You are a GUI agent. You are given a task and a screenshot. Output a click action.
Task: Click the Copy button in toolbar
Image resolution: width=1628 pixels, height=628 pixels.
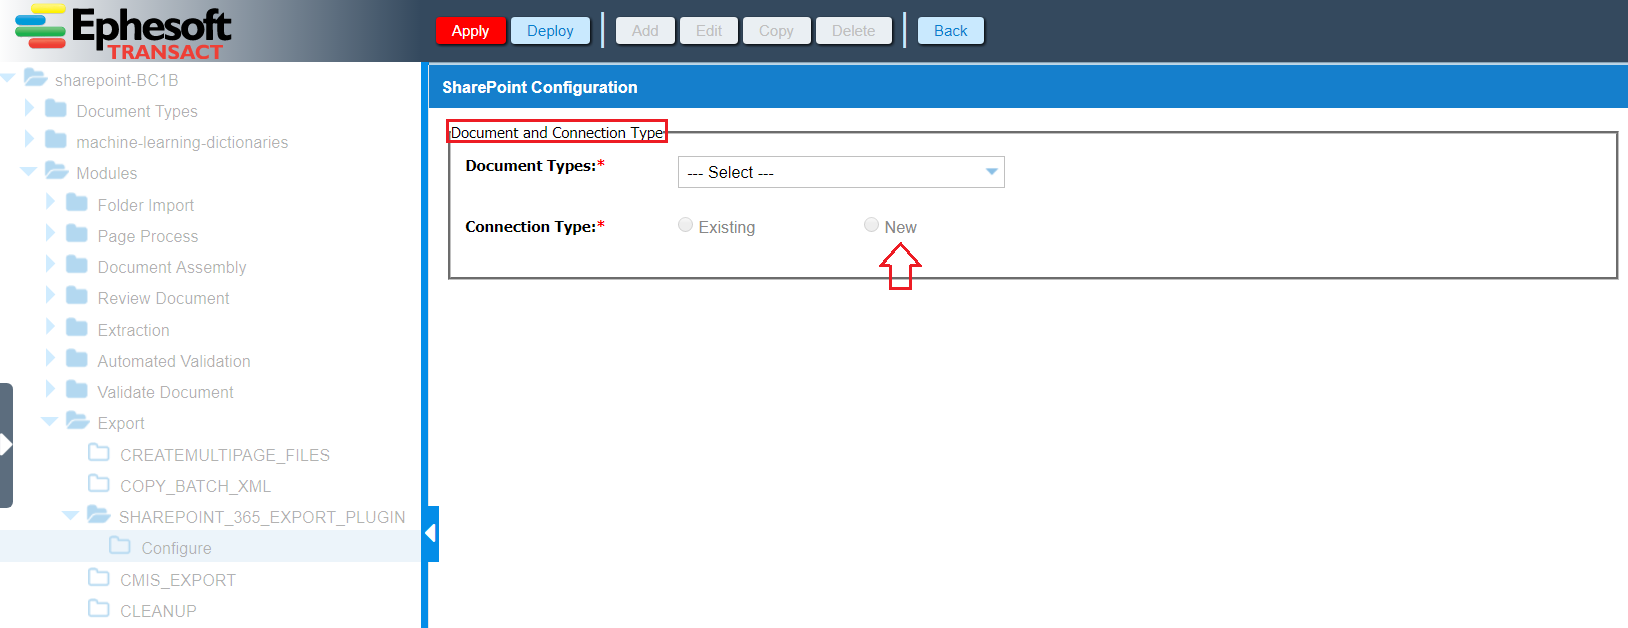coord(776,31)
